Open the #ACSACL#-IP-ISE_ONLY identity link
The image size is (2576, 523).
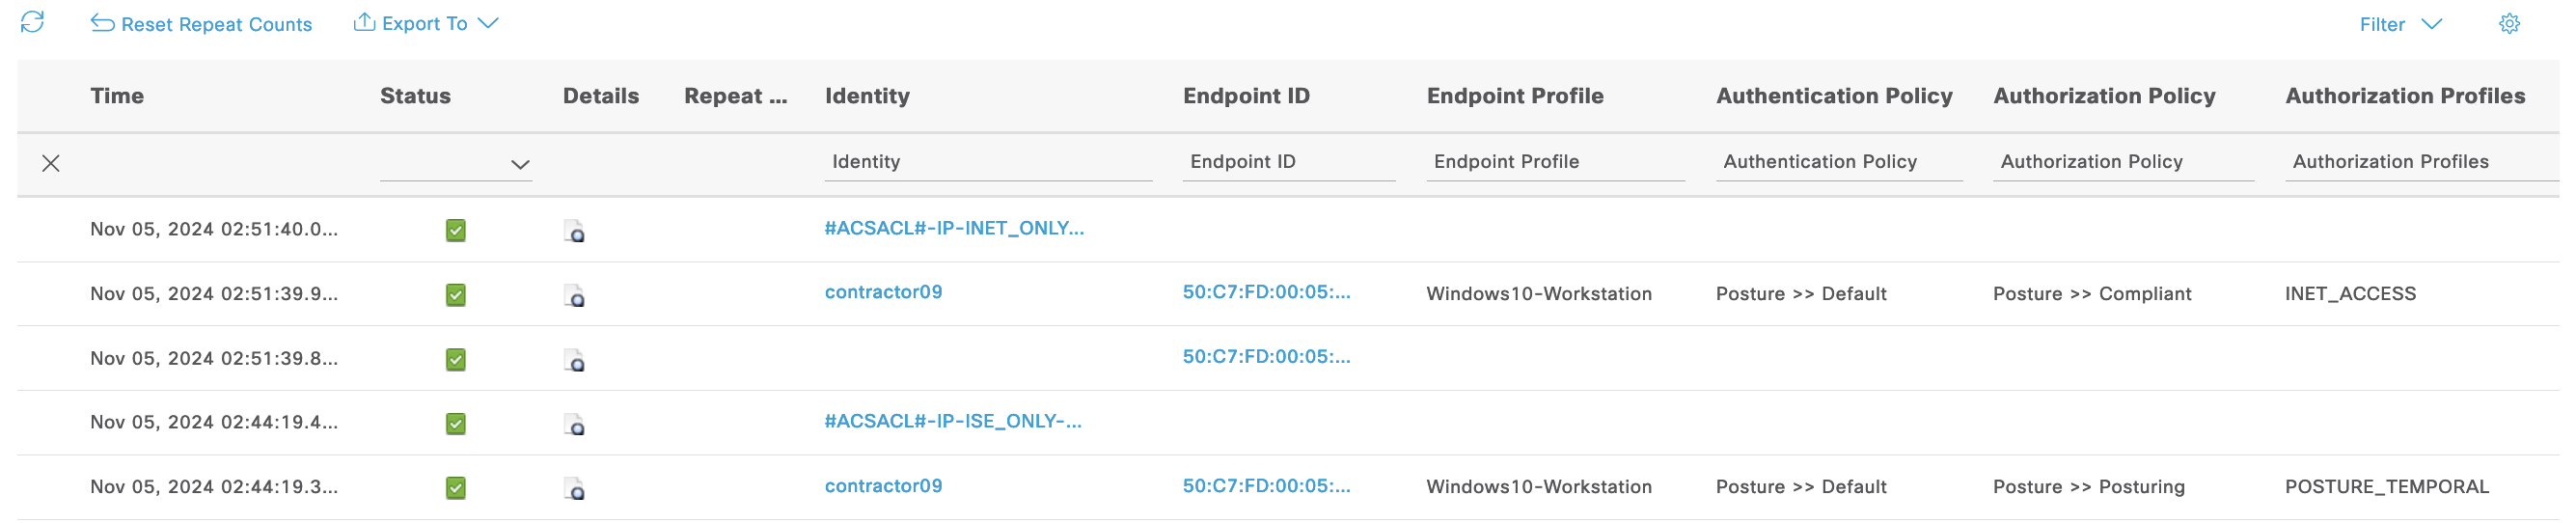(x=952, y=421)
